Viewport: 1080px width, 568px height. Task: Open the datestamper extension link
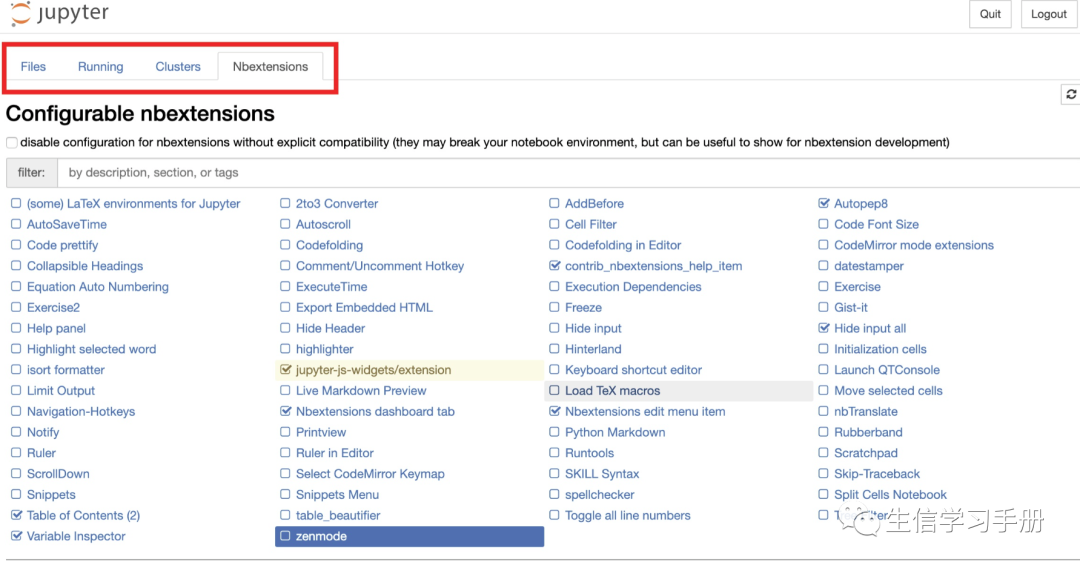click(x=869, y=266)
